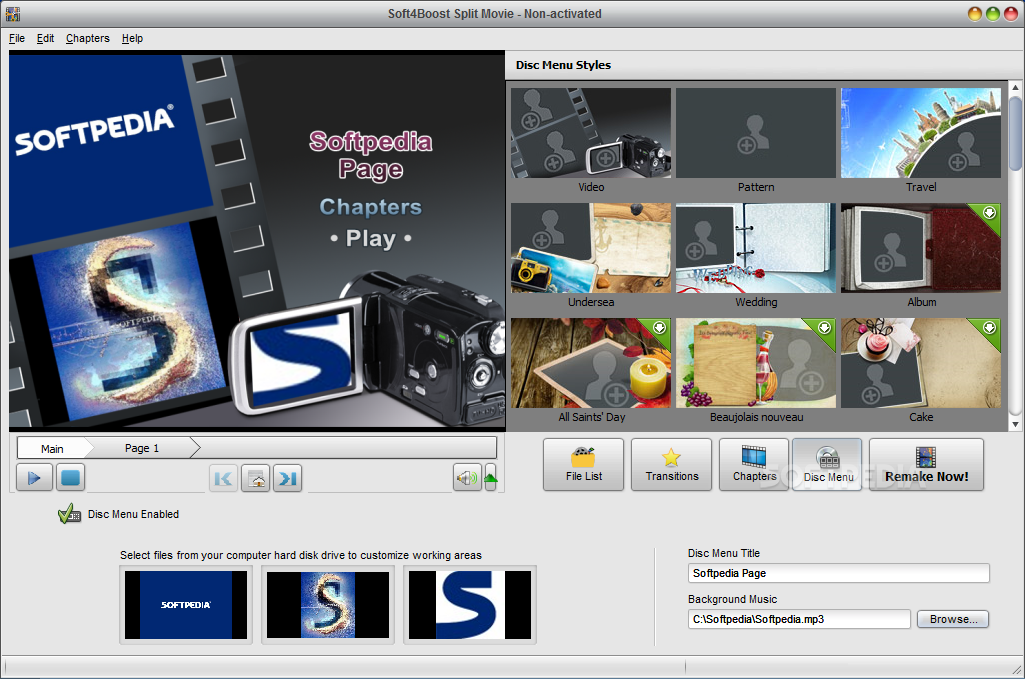Open the Chapters menu
Screen dimensions: 1025x679
[88, 39]
